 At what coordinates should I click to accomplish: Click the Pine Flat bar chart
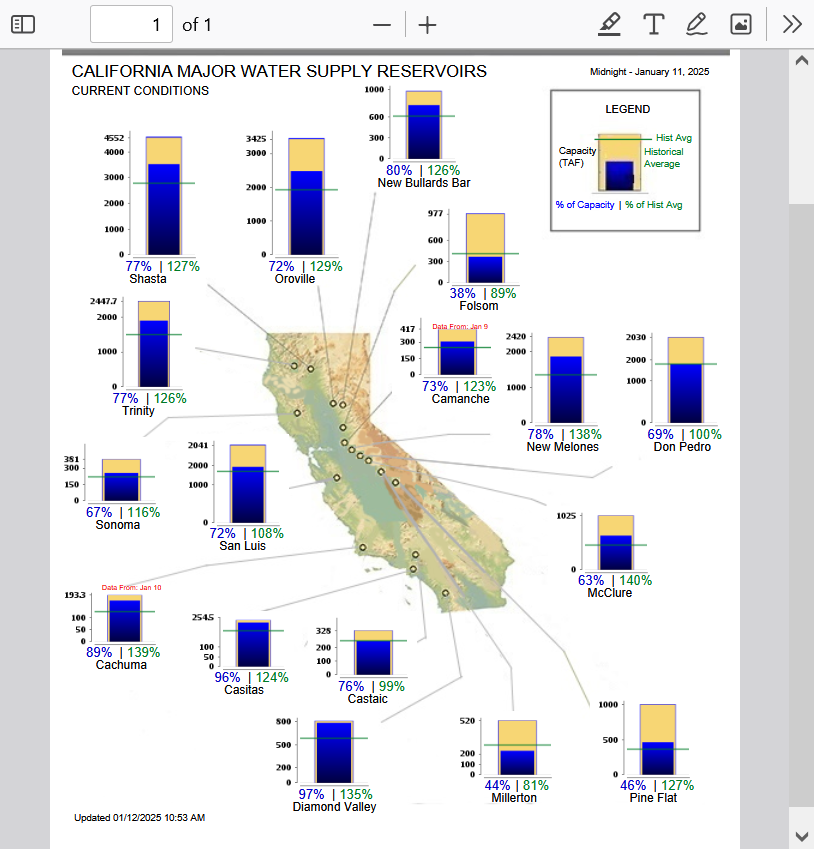tap(658, 740)
